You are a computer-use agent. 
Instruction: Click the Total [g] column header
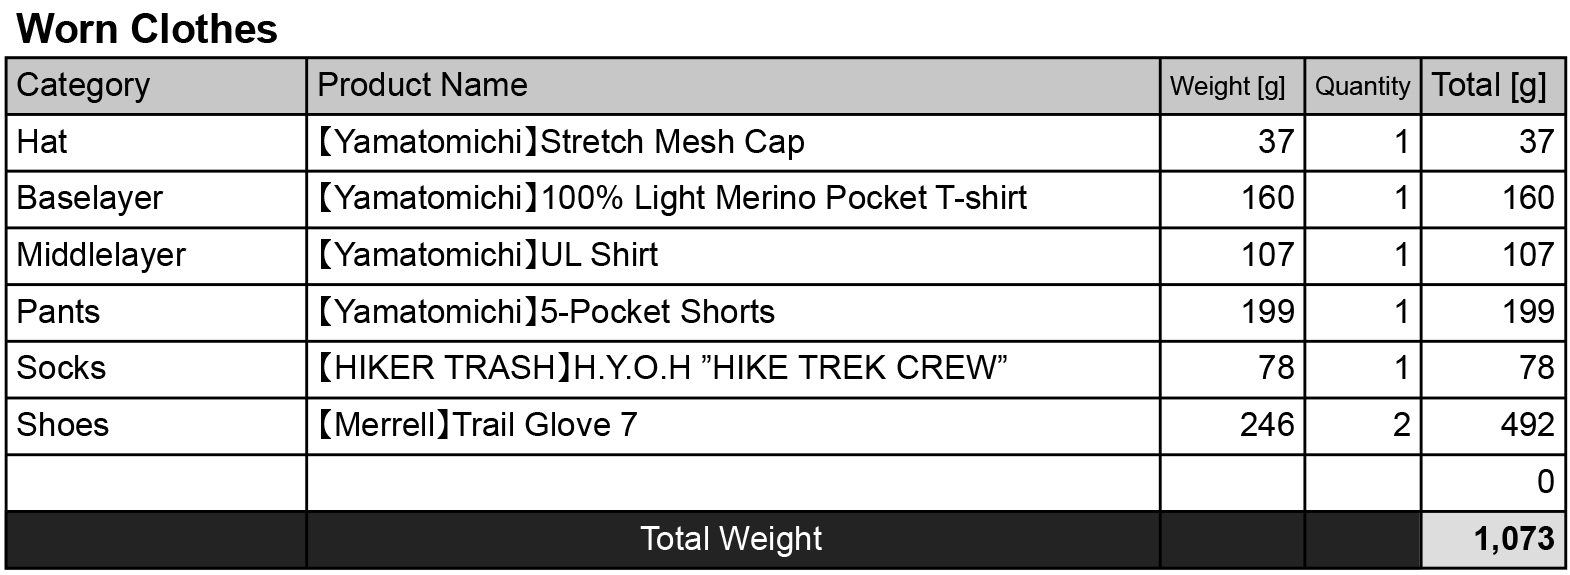pos(1489,86)
